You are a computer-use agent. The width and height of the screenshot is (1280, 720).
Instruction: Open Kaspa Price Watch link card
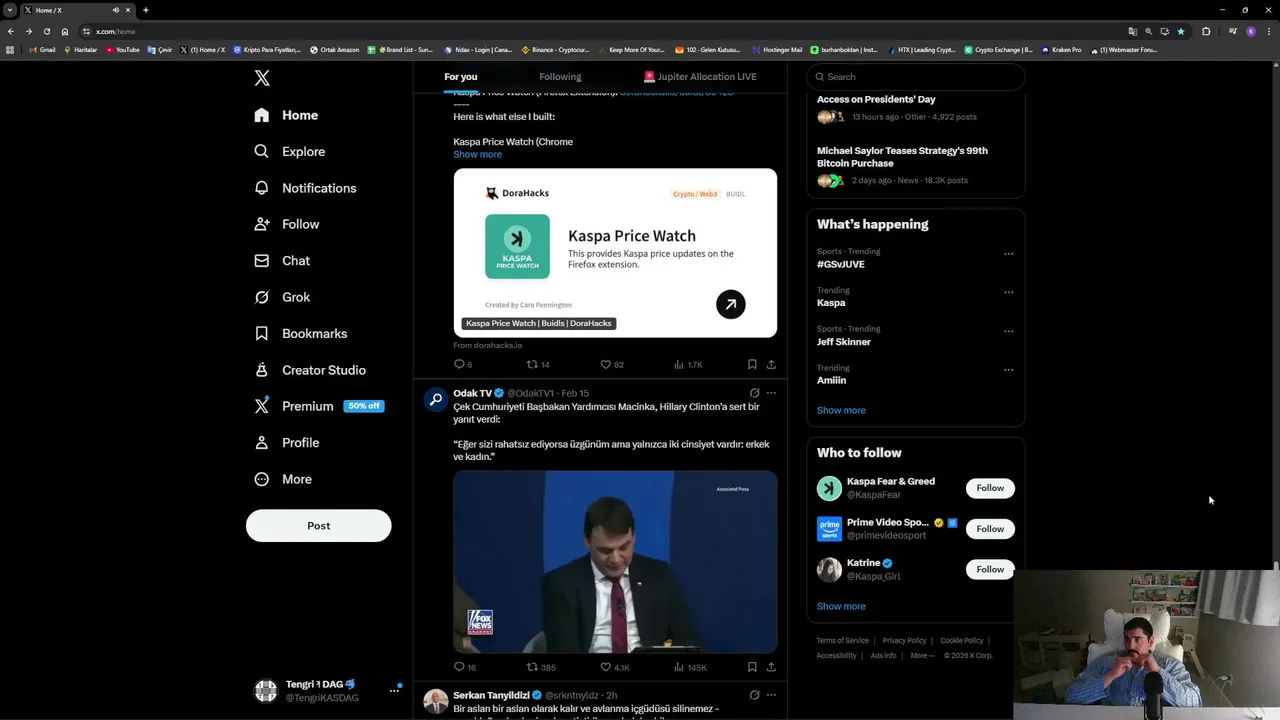click(x=615, y=253)
